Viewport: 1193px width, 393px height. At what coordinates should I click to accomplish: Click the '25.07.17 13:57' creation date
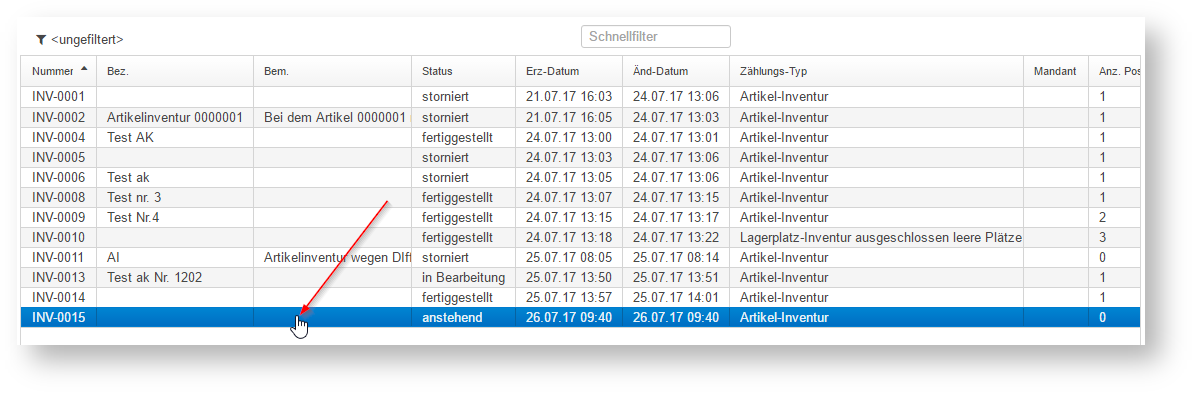[569, 297]
